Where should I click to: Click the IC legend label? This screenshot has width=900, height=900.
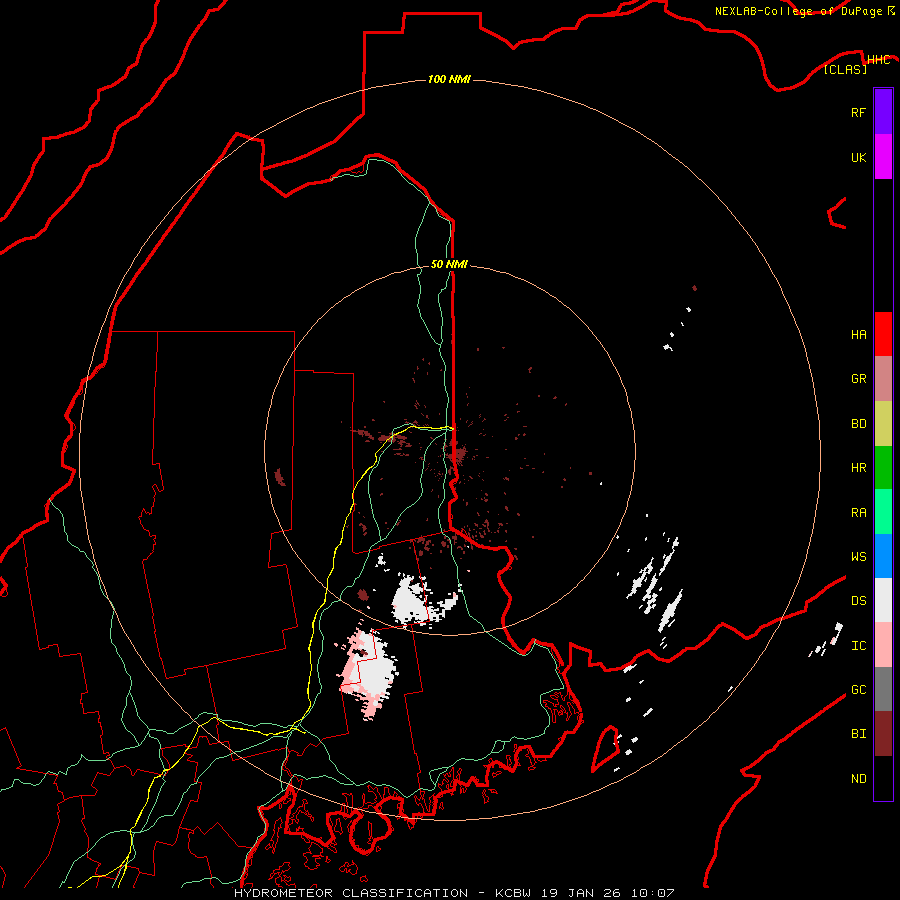[x=858, y=646]
